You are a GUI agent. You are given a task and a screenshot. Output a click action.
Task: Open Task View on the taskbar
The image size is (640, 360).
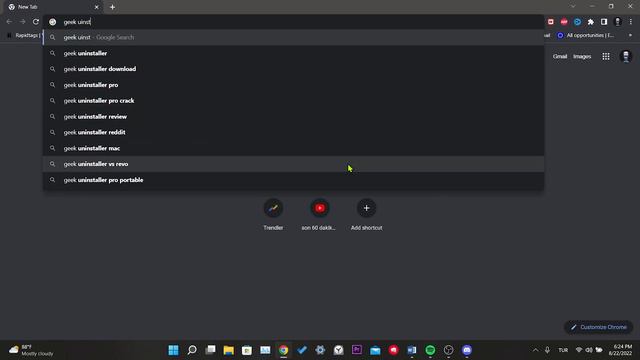click(210, 350)
